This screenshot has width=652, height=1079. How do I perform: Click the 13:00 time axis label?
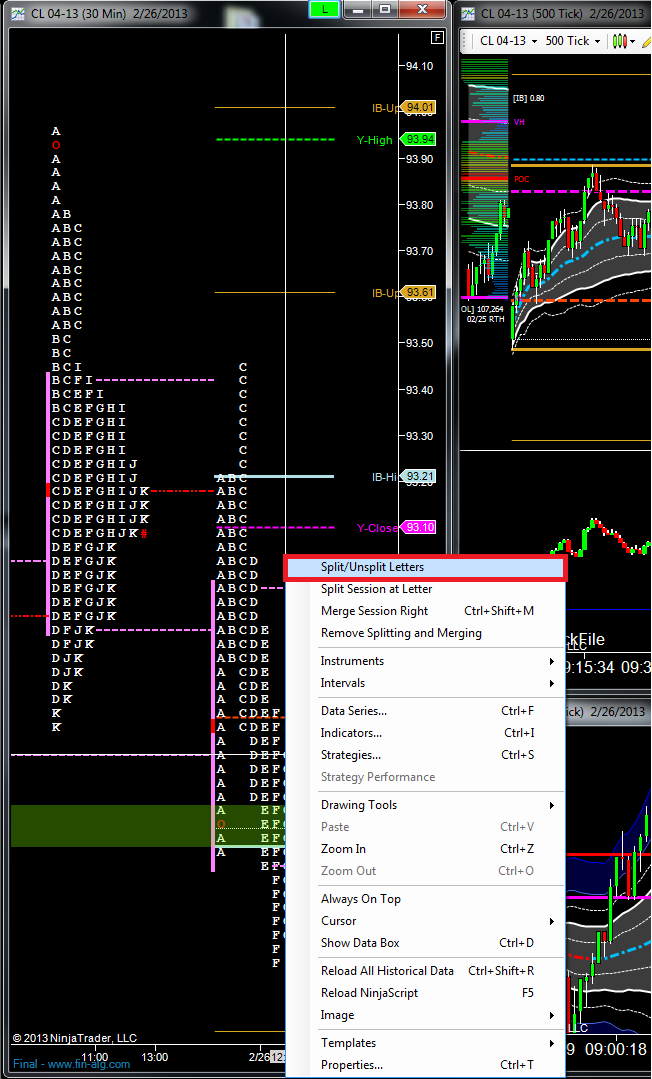pyautogui.click(x=155, y=1056)
